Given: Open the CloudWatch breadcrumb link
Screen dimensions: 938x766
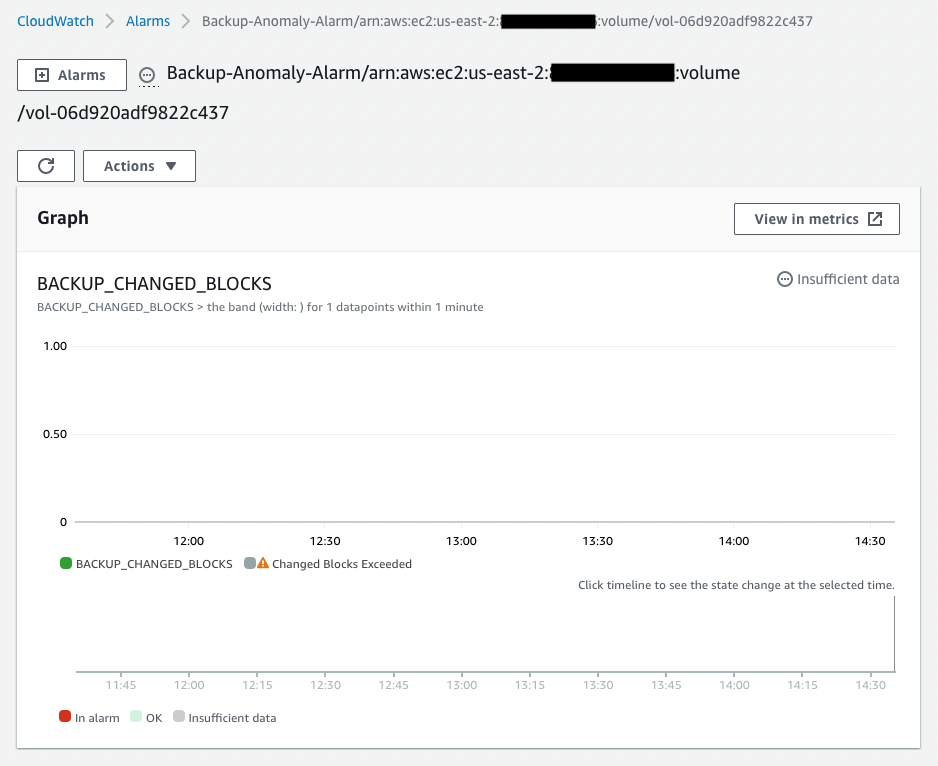Looking at the screenshot, I should (55, 19).
